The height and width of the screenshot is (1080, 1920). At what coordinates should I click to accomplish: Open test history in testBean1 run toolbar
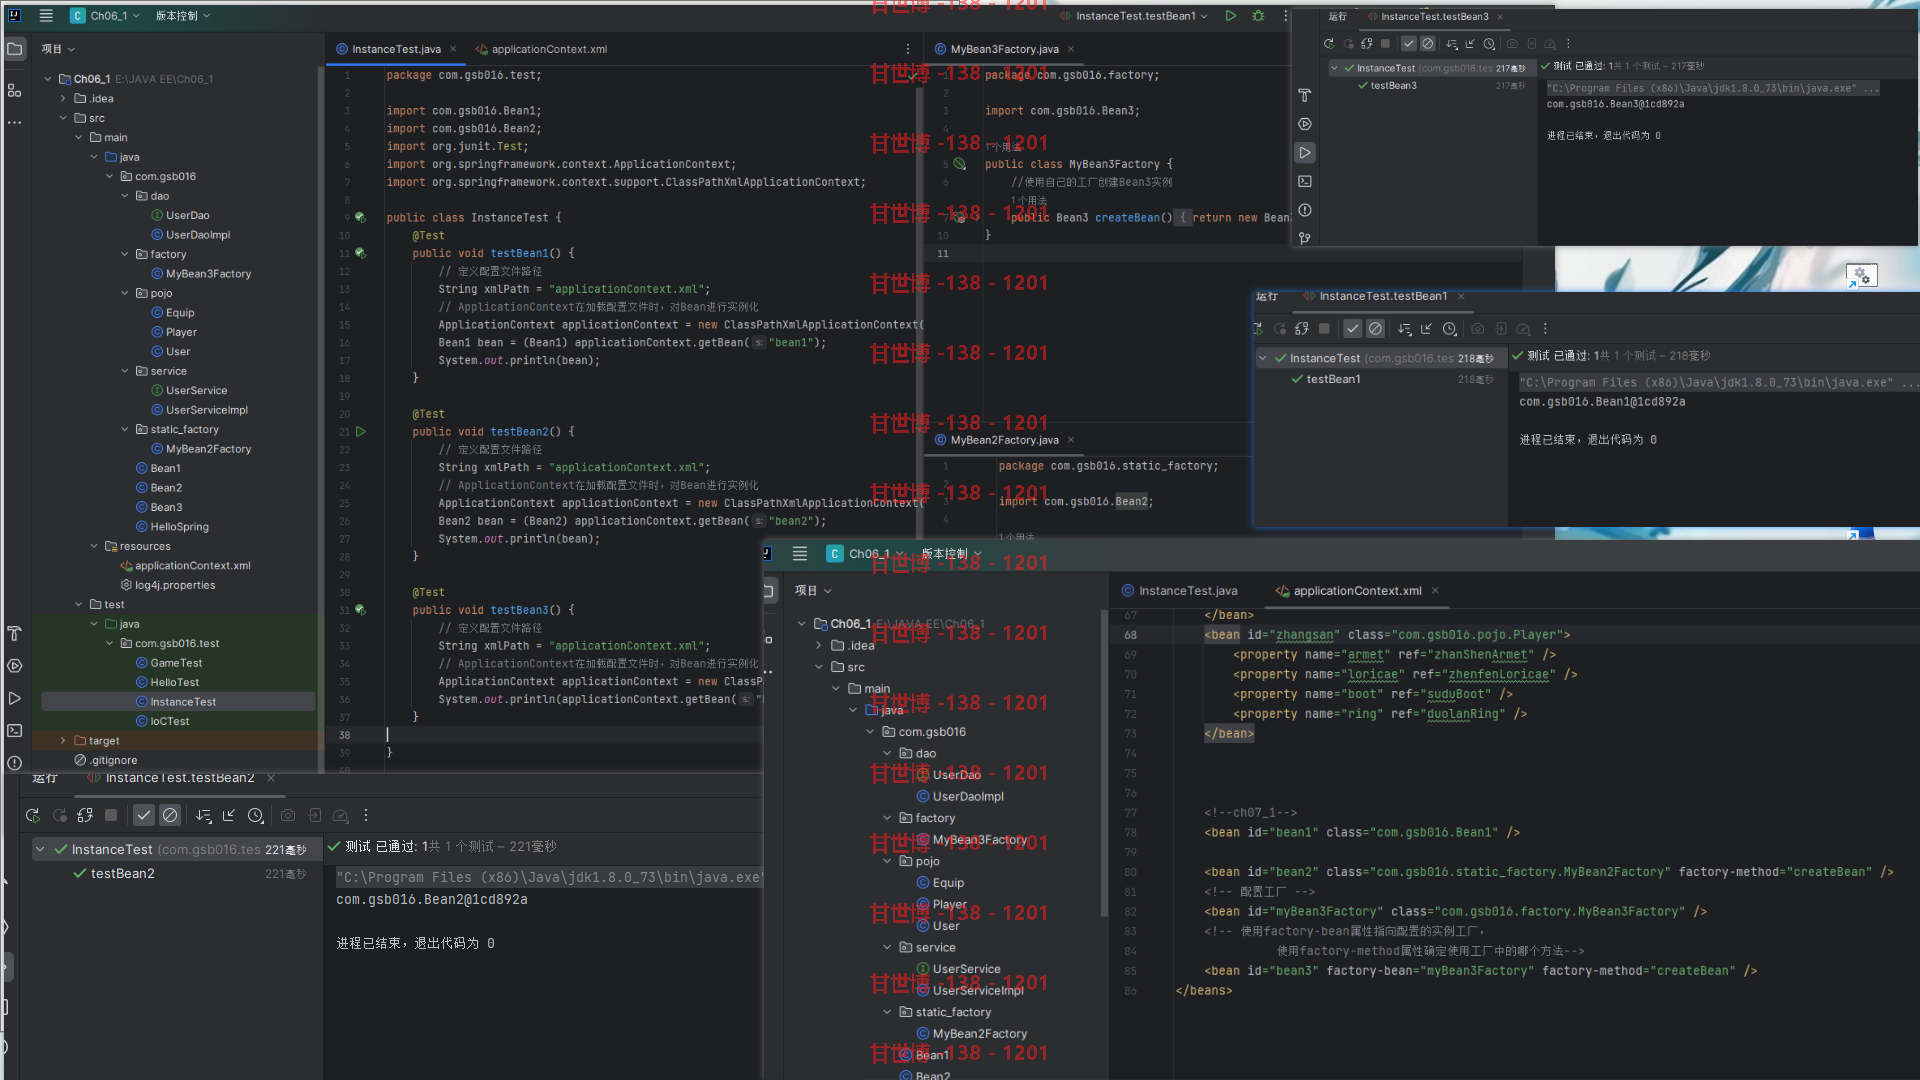tap(1449, 329)
